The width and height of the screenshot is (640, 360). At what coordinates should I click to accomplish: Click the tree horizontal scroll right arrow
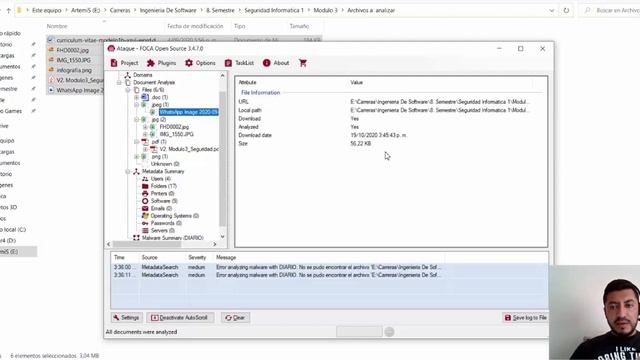click(215, 244)
